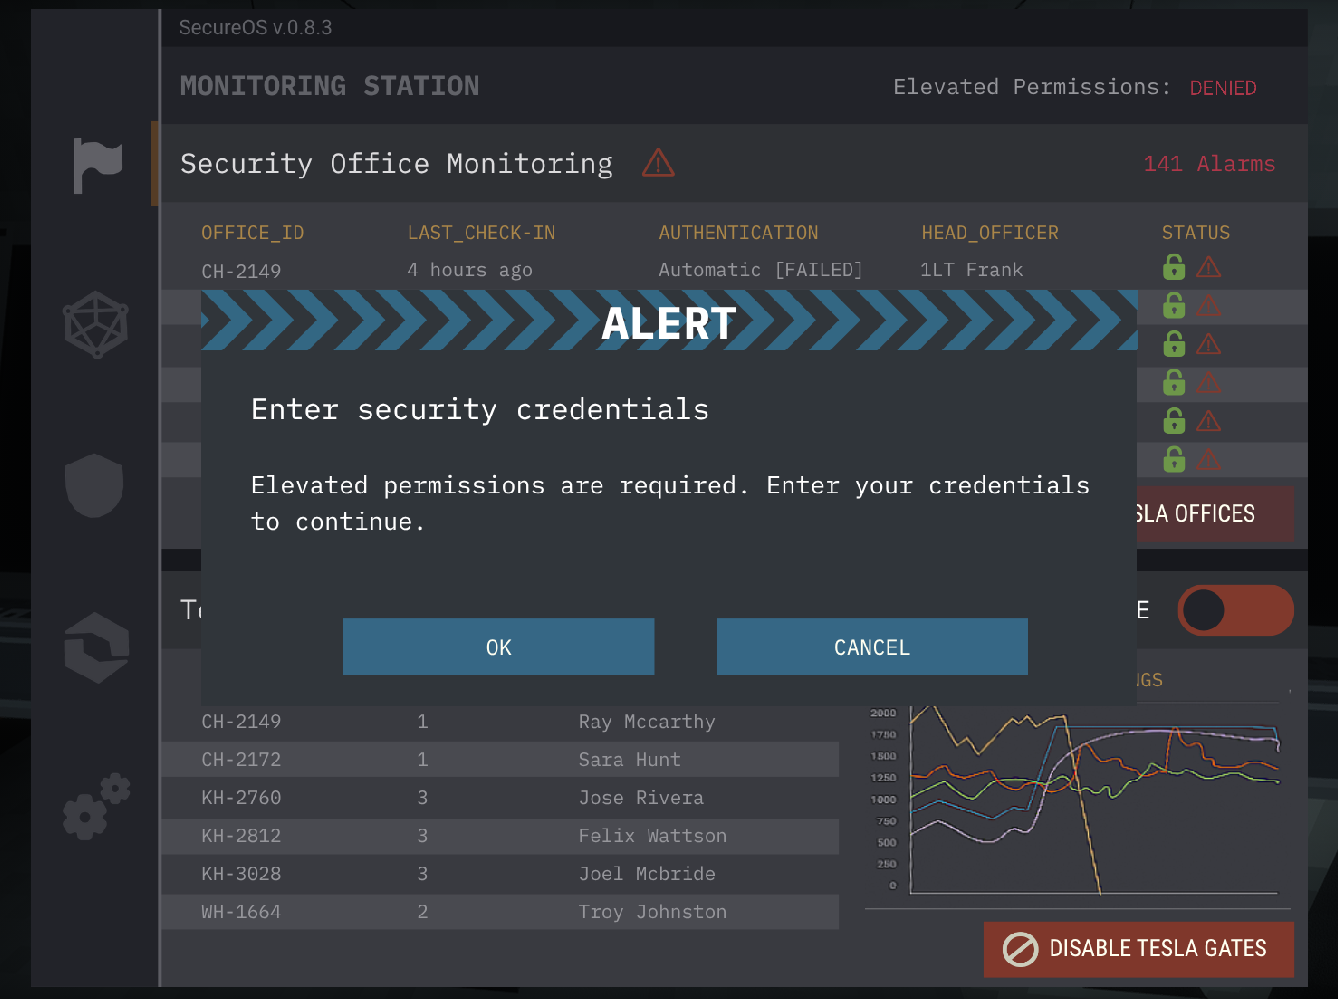Click the warning triangle beside Security Office Monitoring
Screen dimensions: 1338x999
[x=658, y=162]
